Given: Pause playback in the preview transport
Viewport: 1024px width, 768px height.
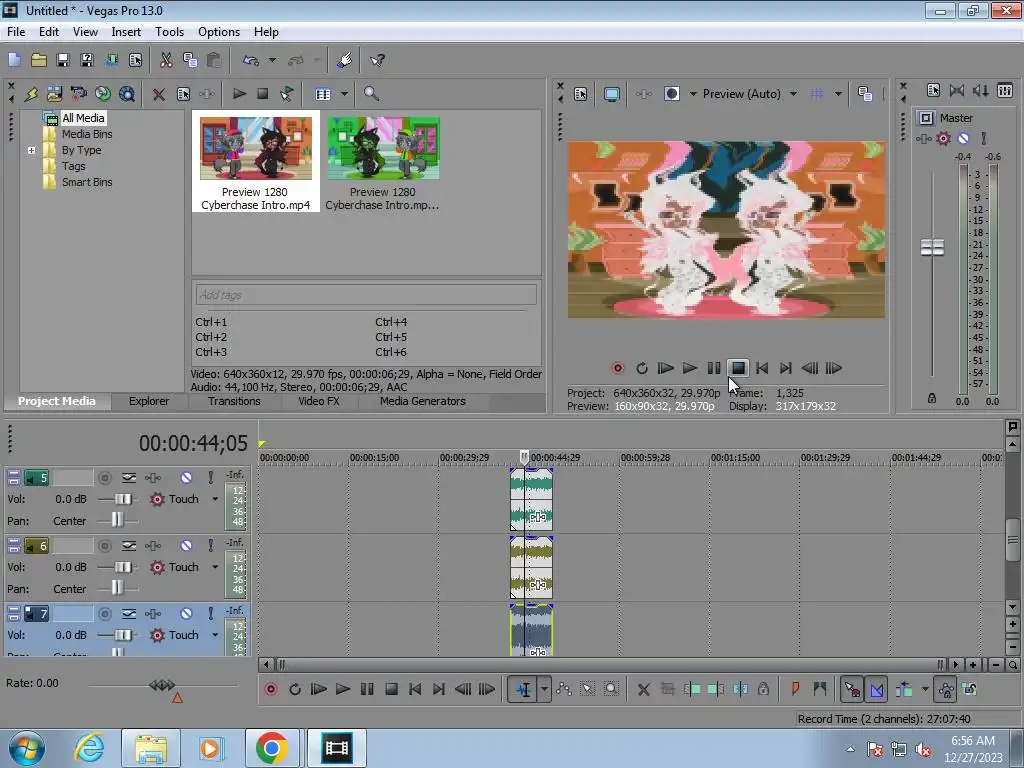Looking at the screenshot, I should tap(714, 368).
